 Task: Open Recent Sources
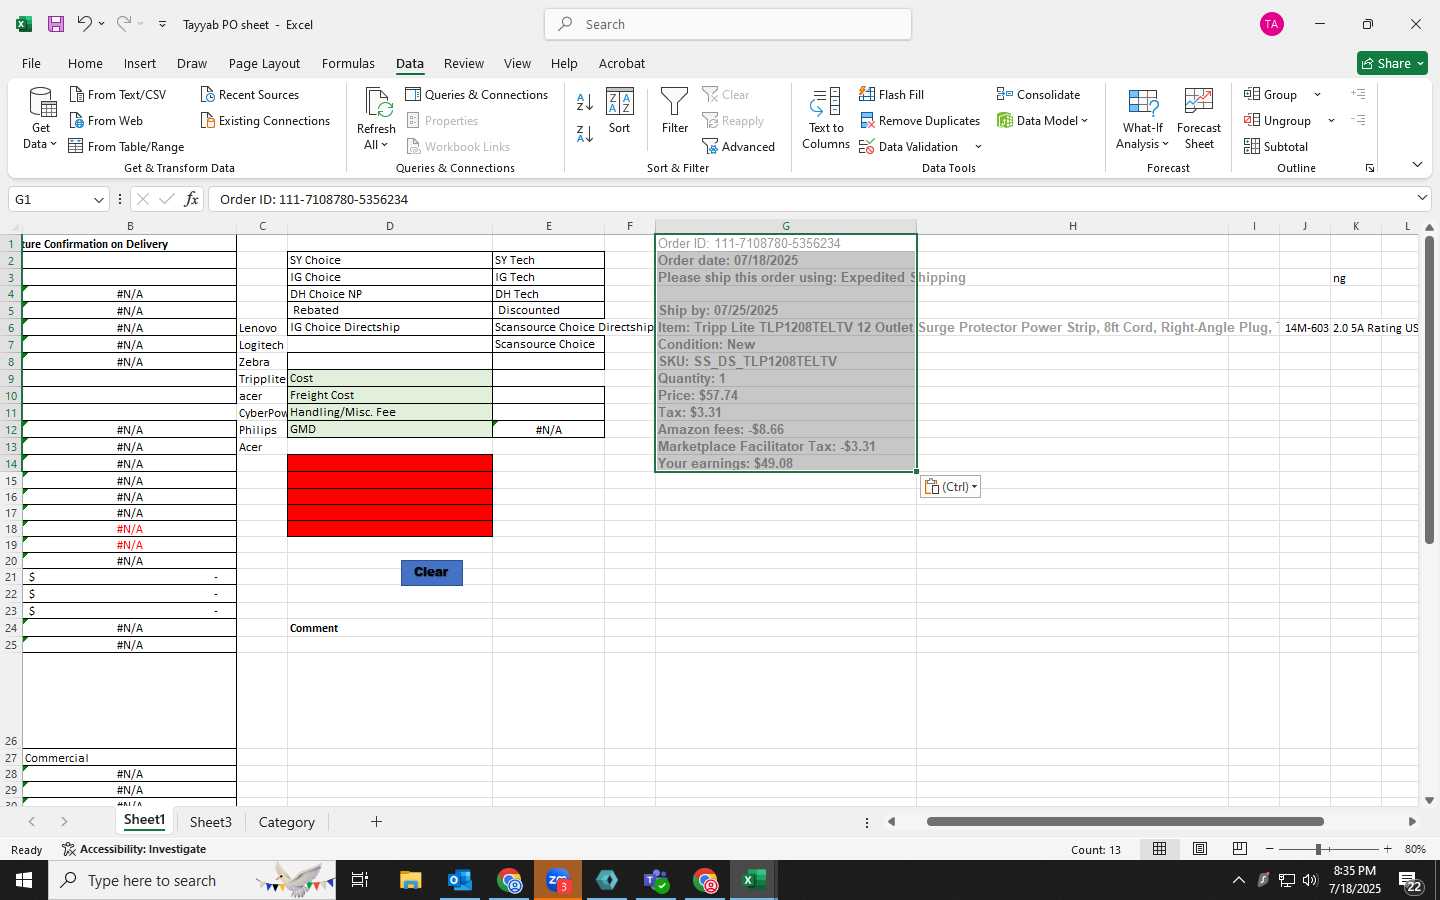[250, 94]
